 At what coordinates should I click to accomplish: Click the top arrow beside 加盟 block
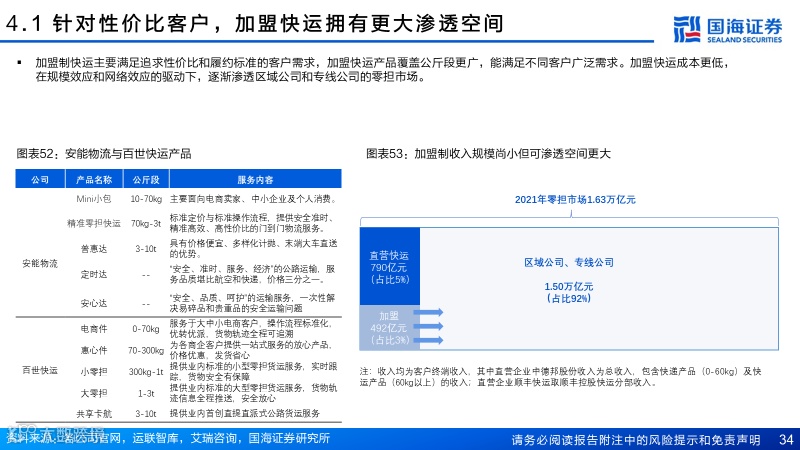[x=428, y=312]
